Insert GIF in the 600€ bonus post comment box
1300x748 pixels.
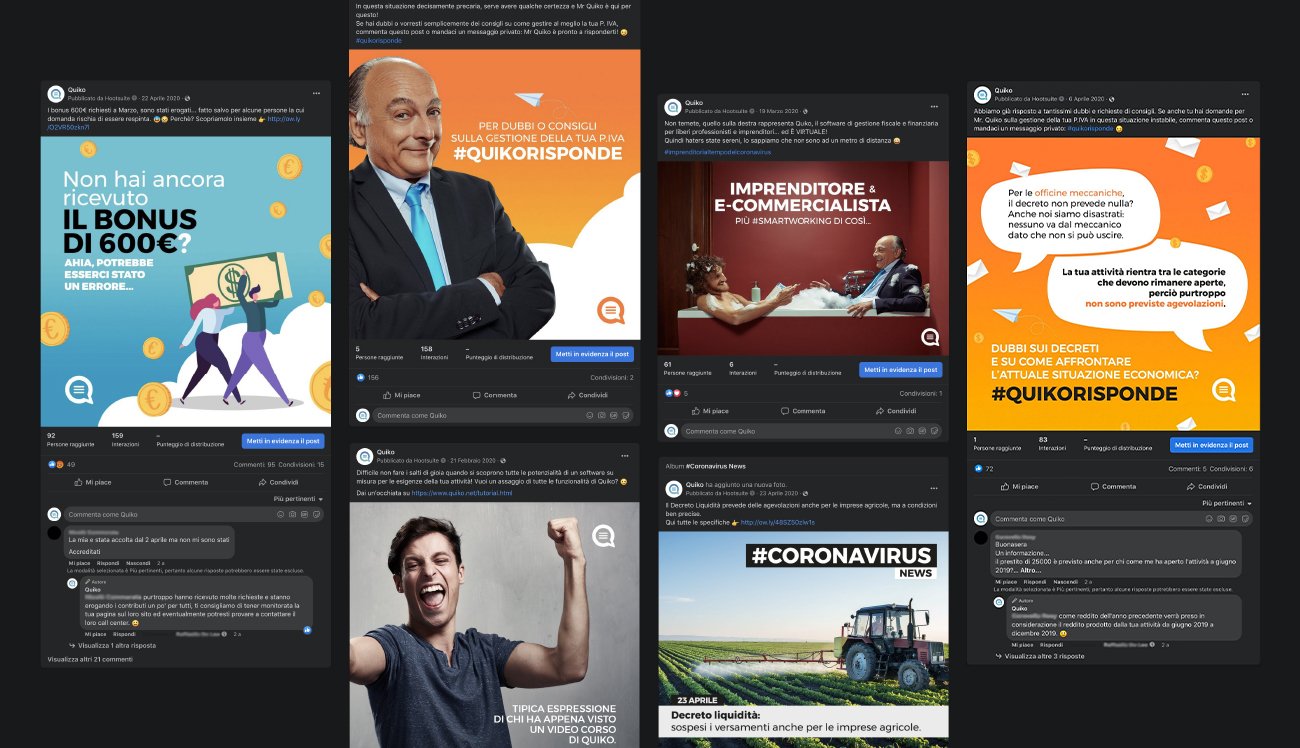point(305,514)
